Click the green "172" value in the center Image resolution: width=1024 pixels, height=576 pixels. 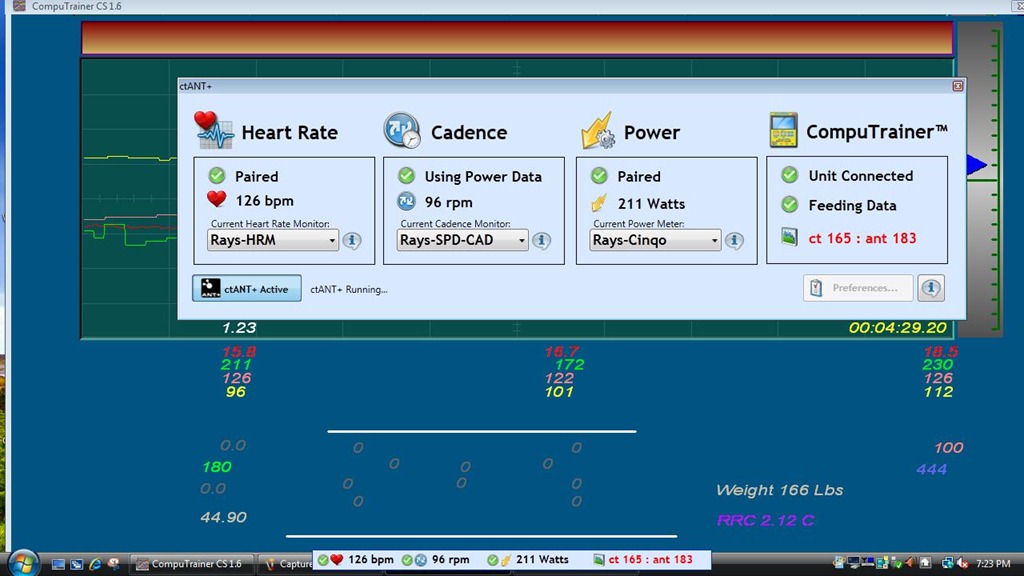pos(569,364)
